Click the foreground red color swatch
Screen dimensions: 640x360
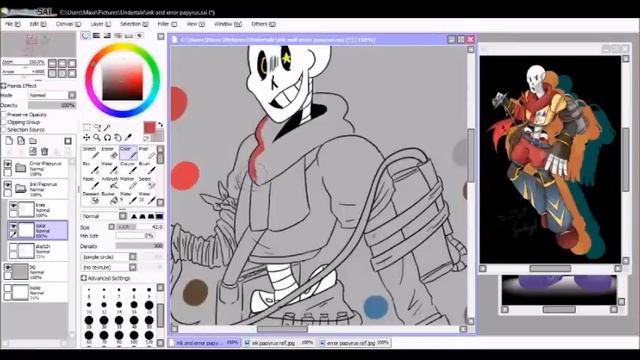click(x=149, y=128)
